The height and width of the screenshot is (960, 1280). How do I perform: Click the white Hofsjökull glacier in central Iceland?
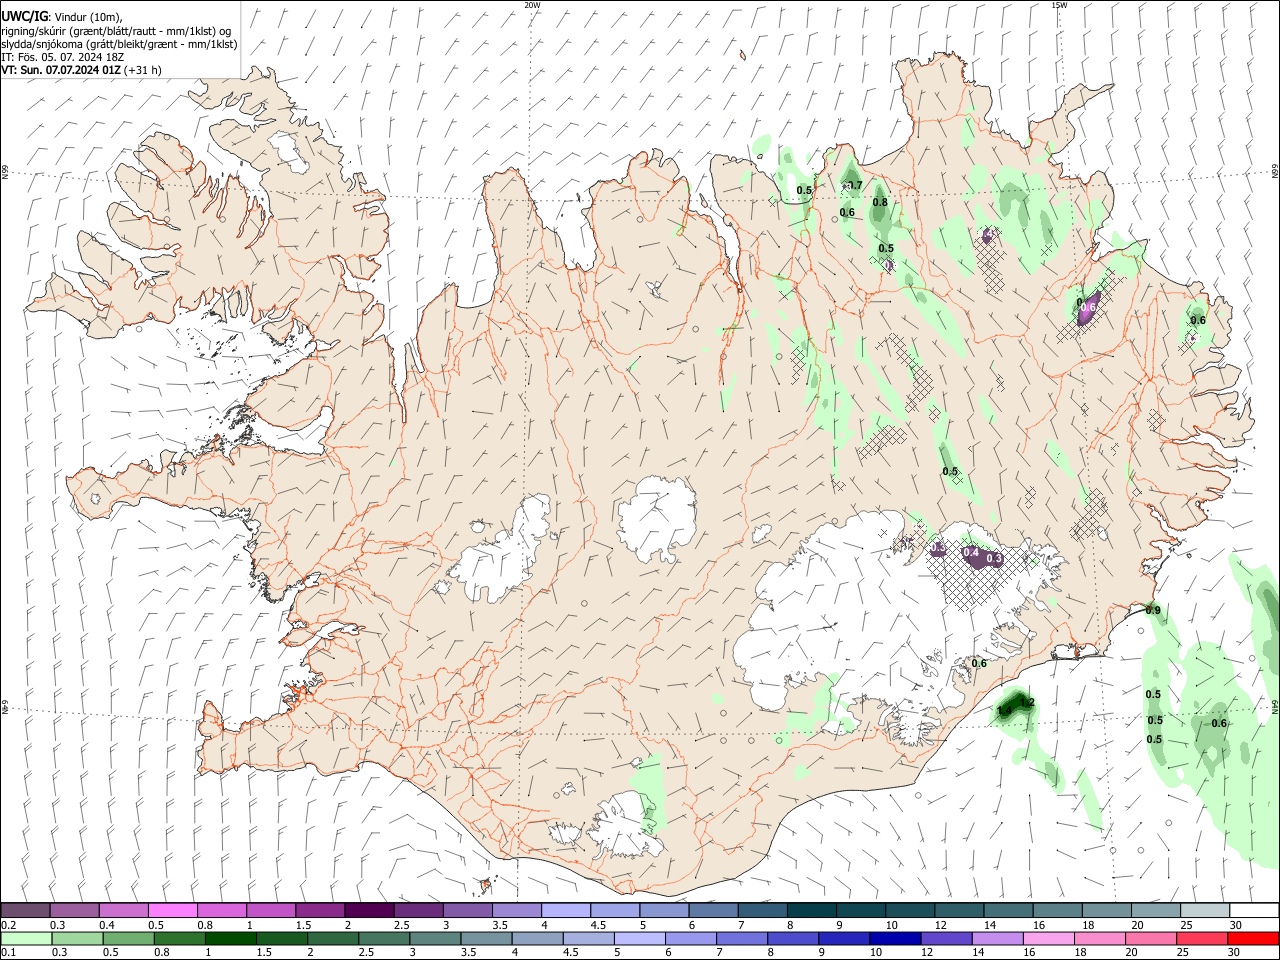[x=657, y=517]
